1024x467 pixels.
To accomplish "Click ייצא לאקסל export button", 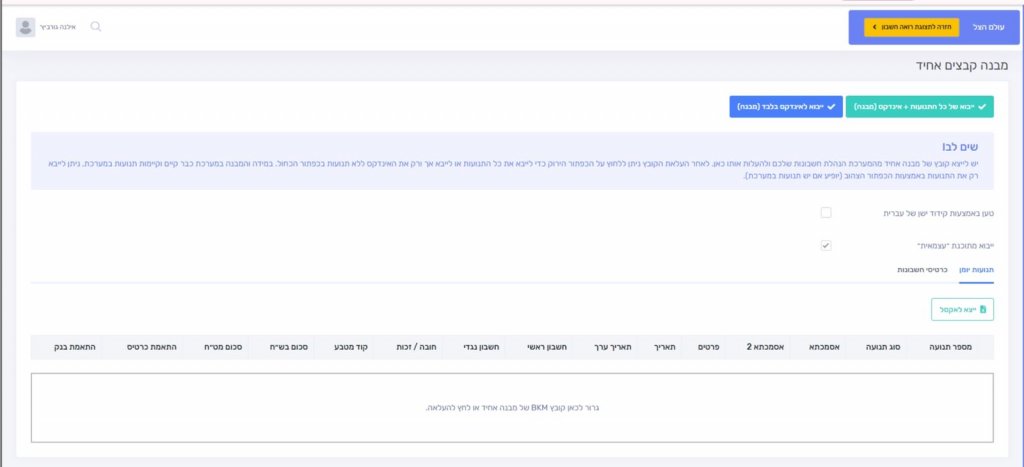I will click(962, 310).
